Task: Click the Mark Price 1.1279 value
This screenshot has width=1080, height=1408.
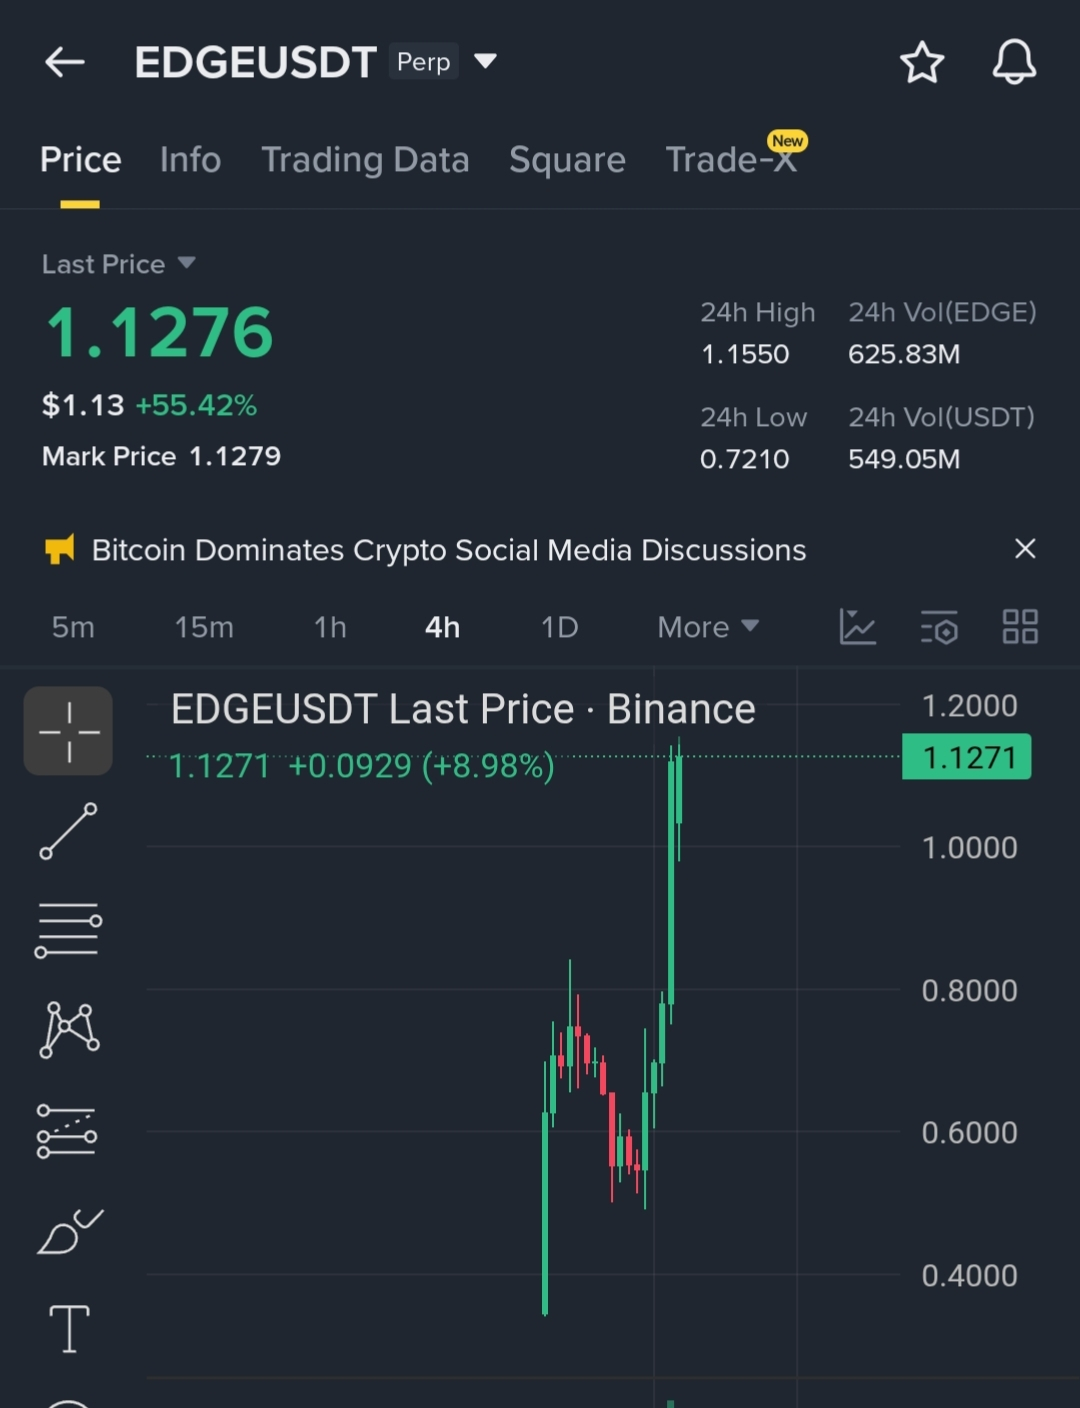Action: click(x=235, y=456)
